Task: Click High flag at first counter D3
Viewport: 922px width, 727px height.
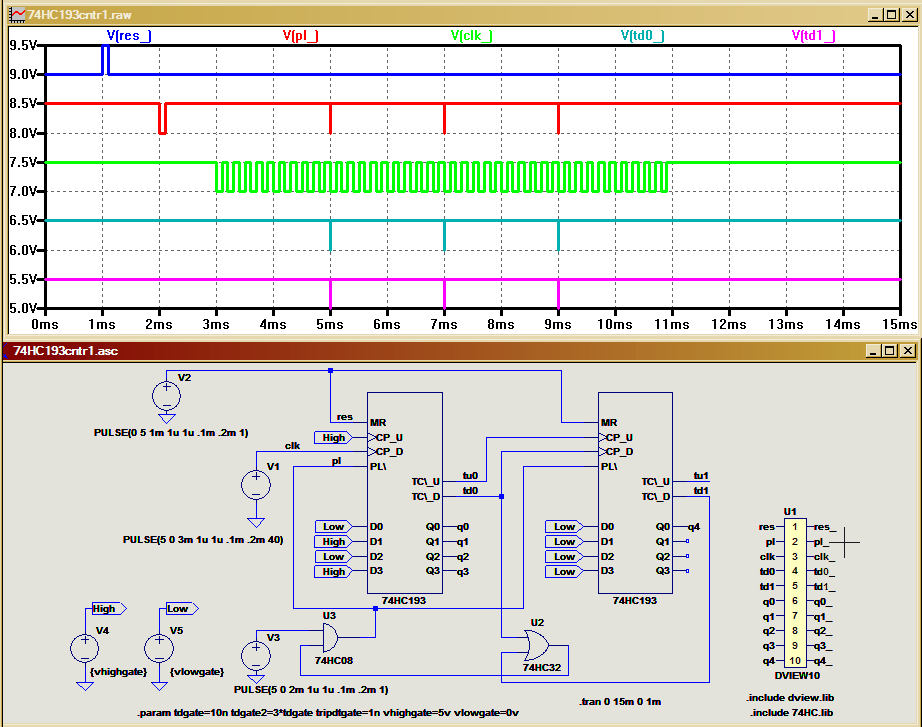Action: point(333,571)
